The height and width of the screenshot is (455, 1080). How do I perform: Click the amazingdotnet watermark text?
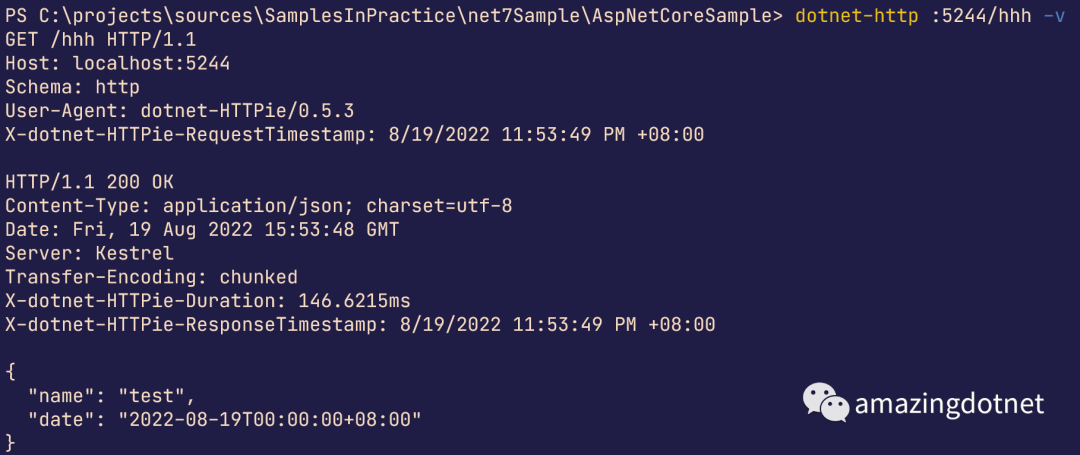(949, 403)
